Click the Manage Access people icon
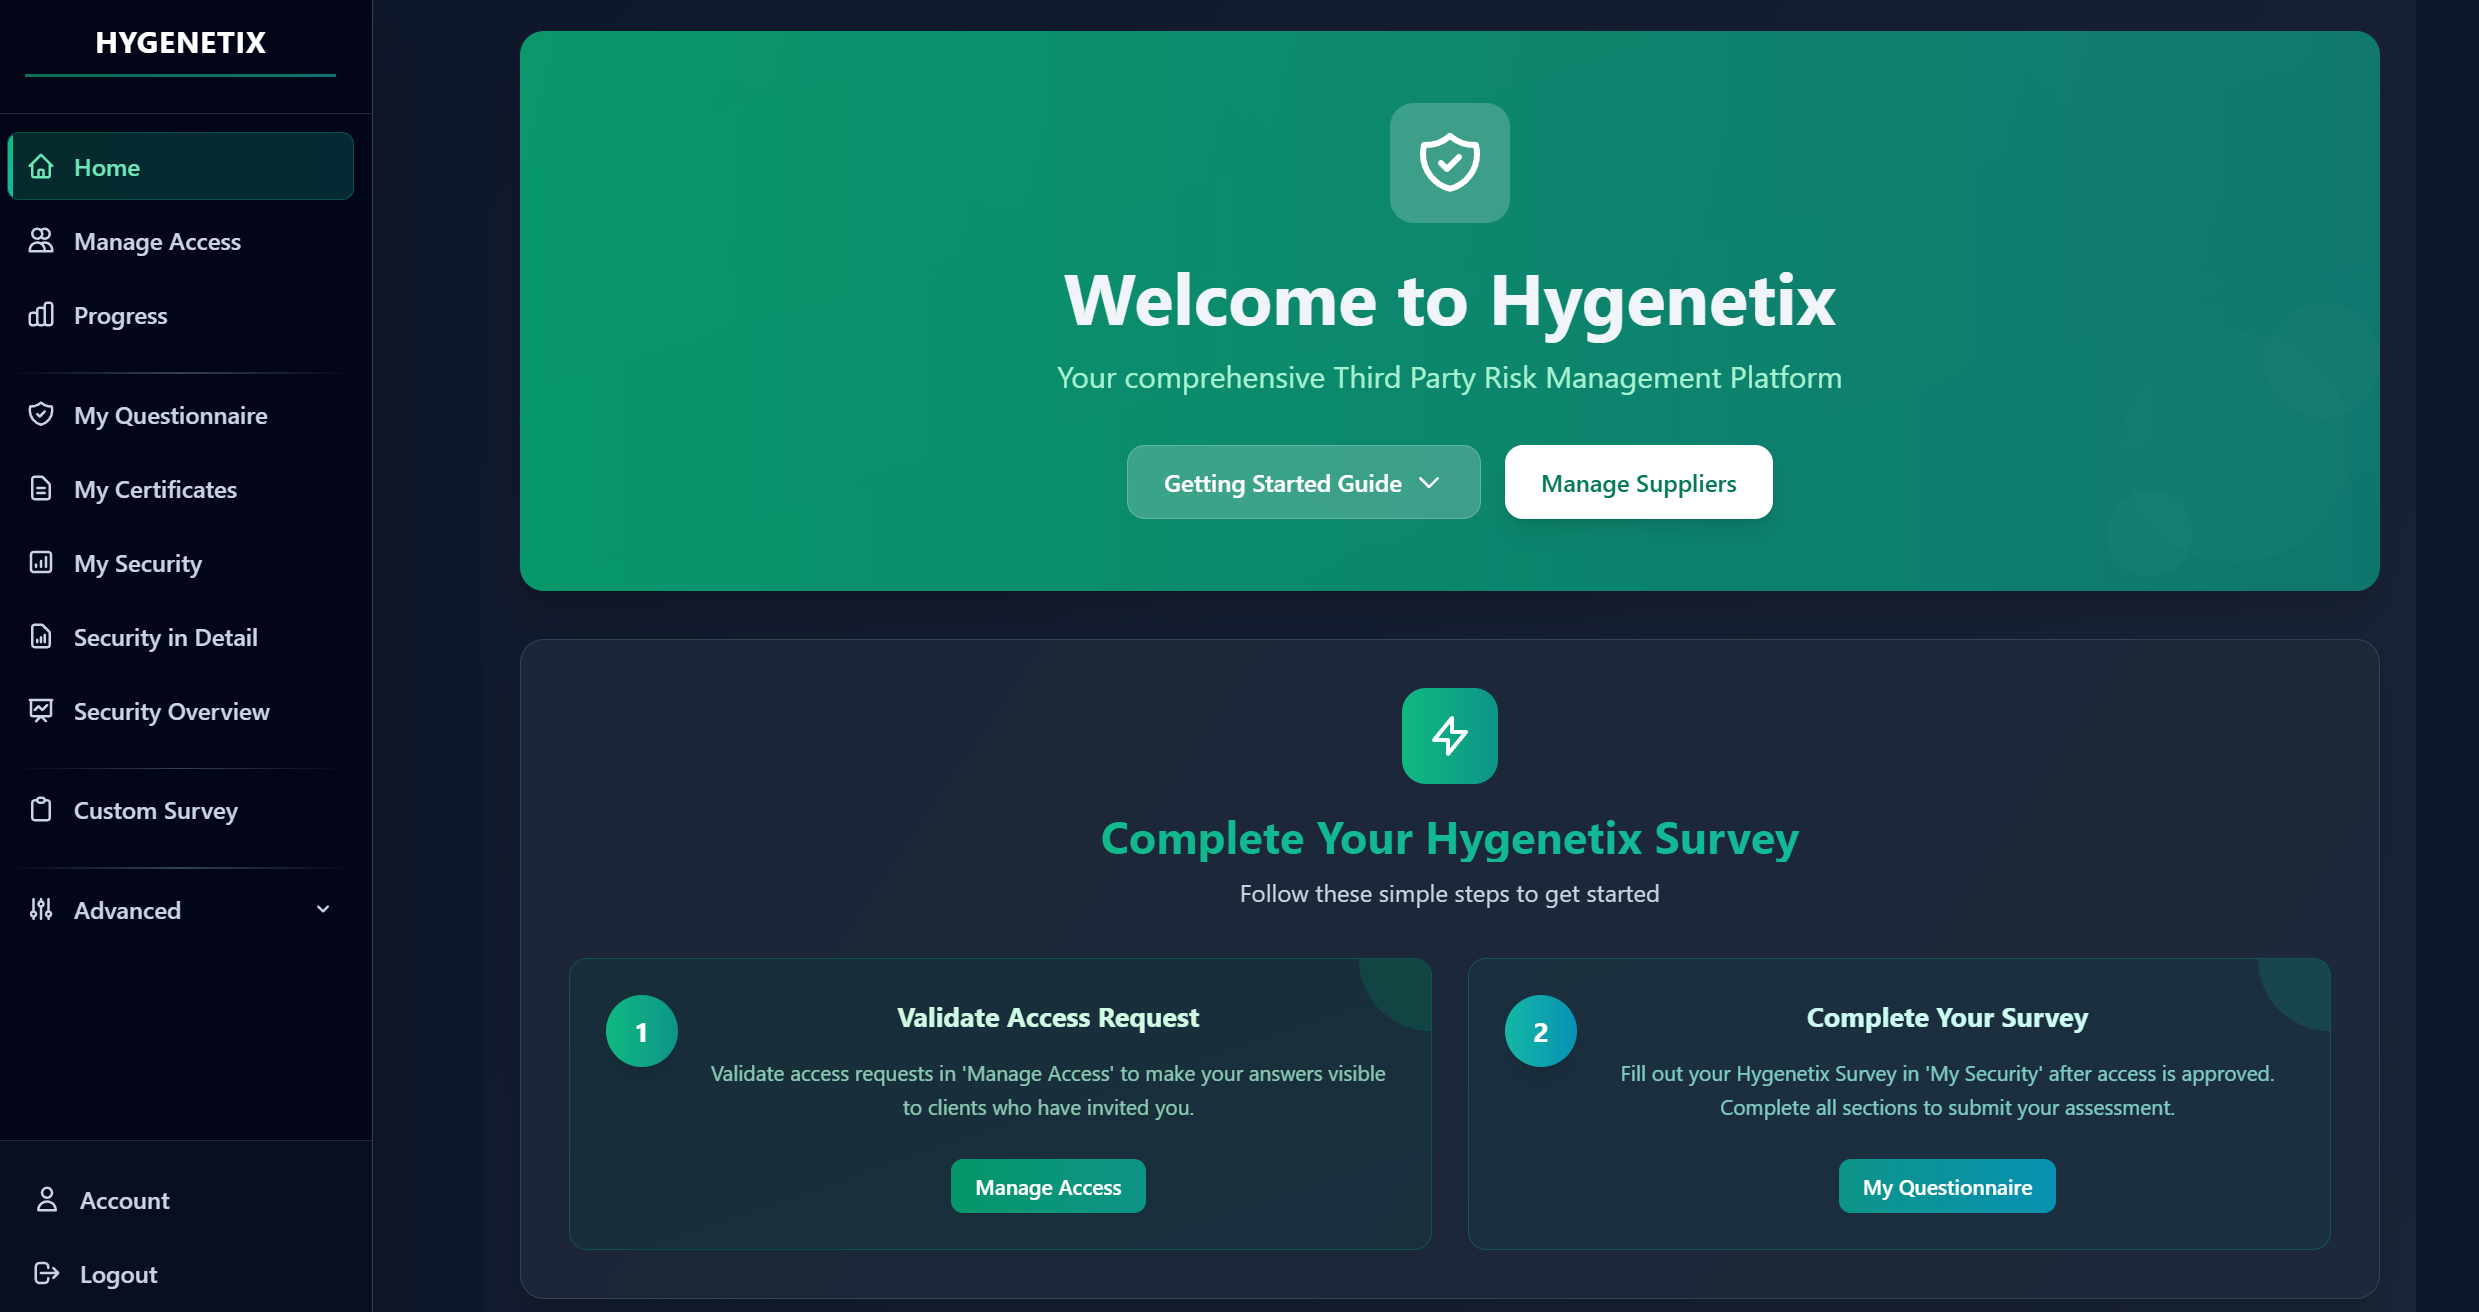The width and height of the screenshot is (2479, 1312). (x=41, y=240)
